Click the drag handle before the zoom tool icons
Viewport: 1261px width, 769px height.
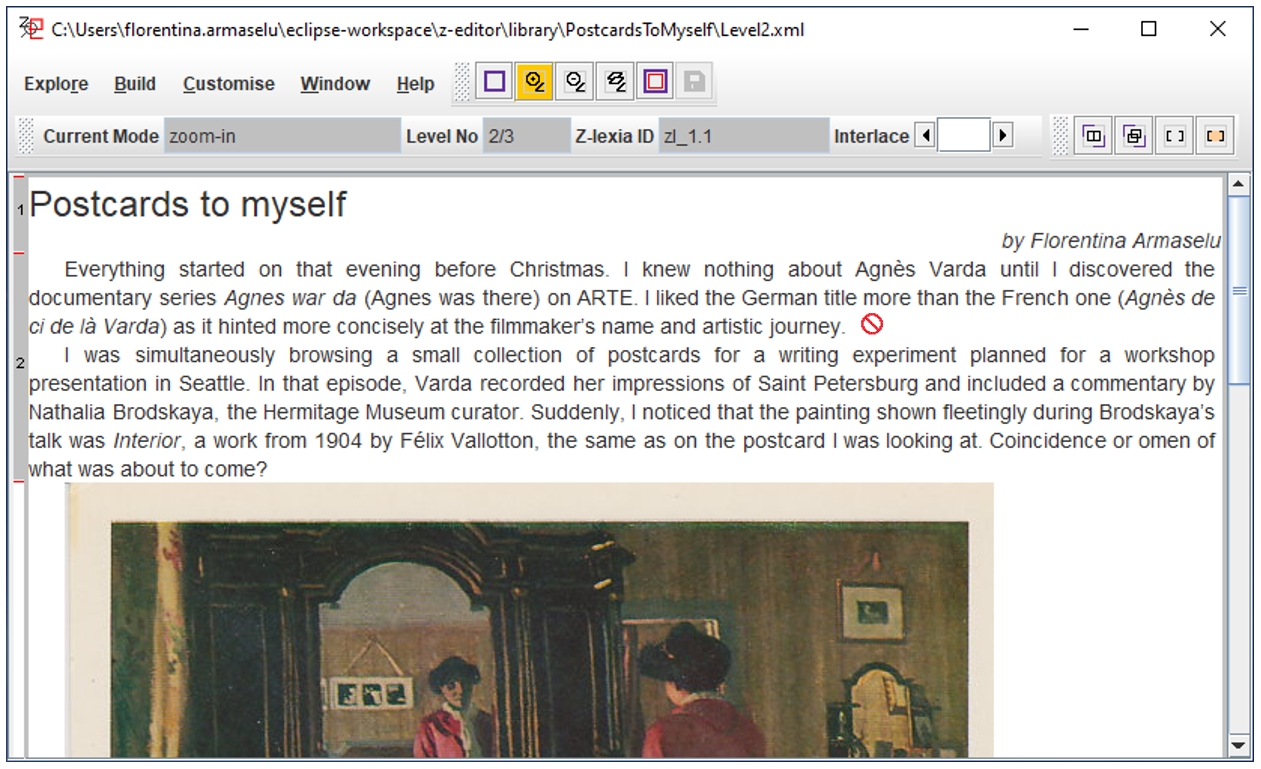[461, 82]
